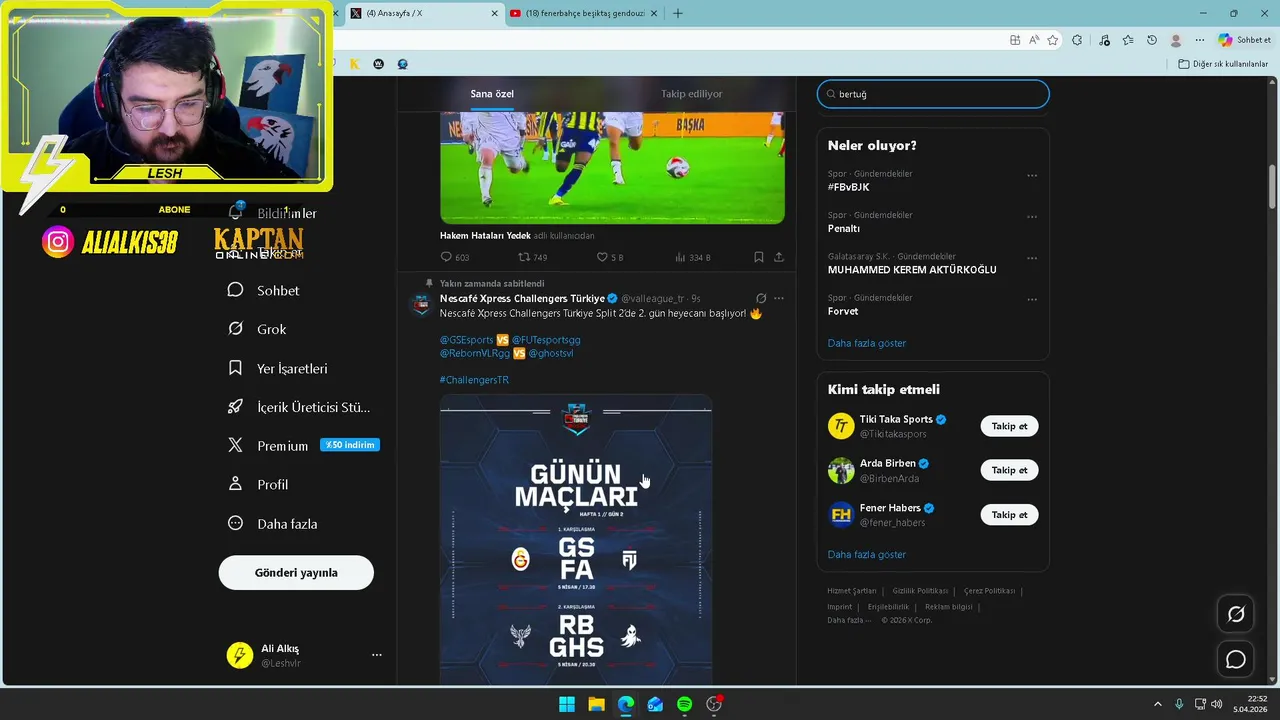Viewport: 1280px width, 720px height.
Task: Open File Explorer from the taskbar
Action: click(596, 704)
